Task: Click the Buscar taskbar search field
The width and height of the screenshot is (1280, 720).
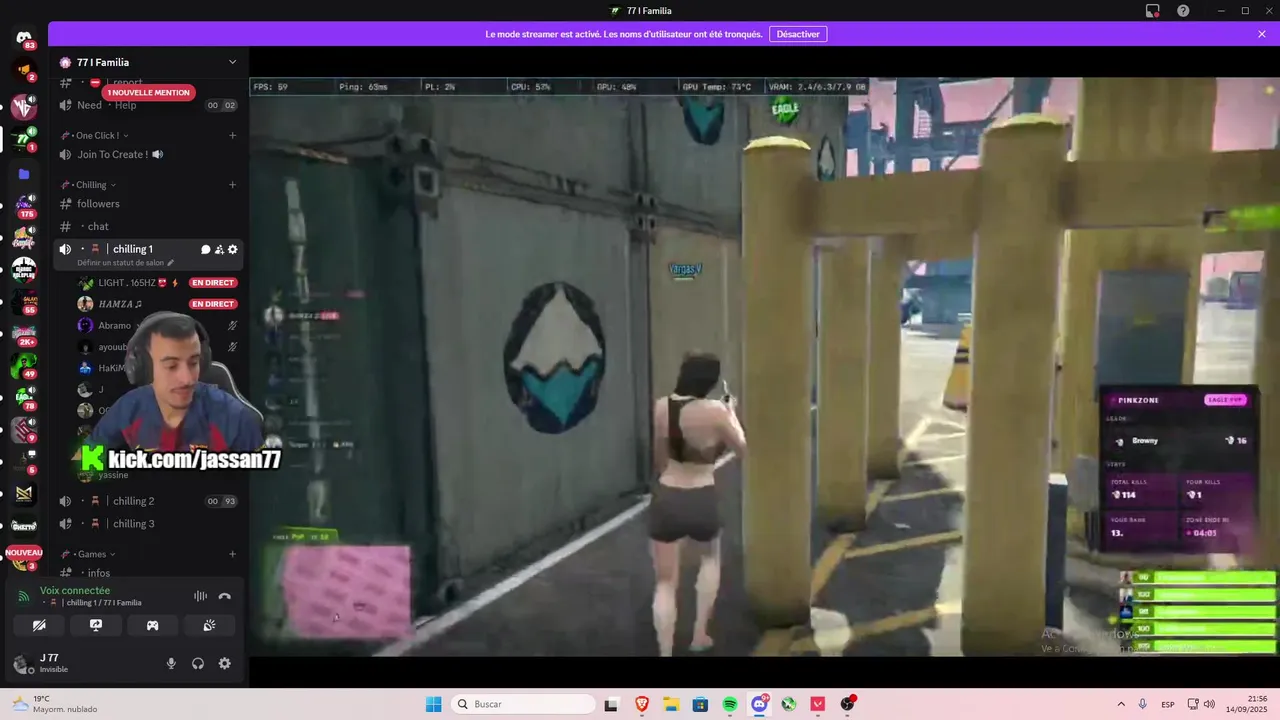Action: 522,704
